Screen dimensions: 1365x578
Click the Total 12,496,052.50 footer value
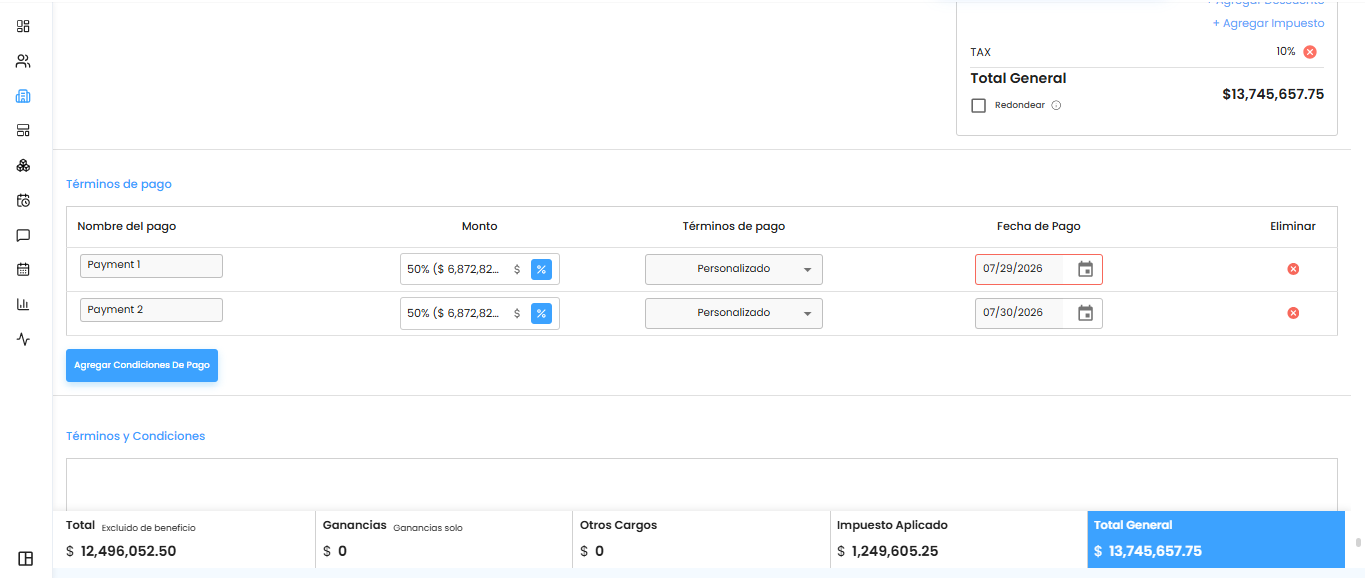[x=128, y=551]
